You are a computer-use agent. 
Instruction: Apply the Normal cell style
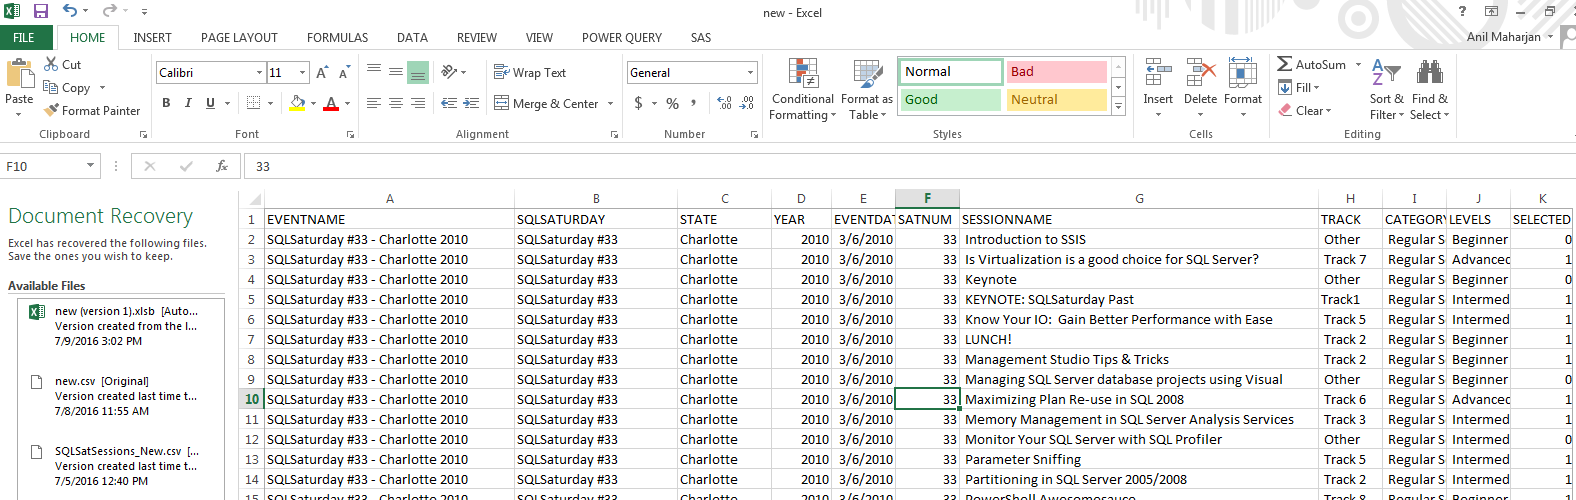coord(950,72)
